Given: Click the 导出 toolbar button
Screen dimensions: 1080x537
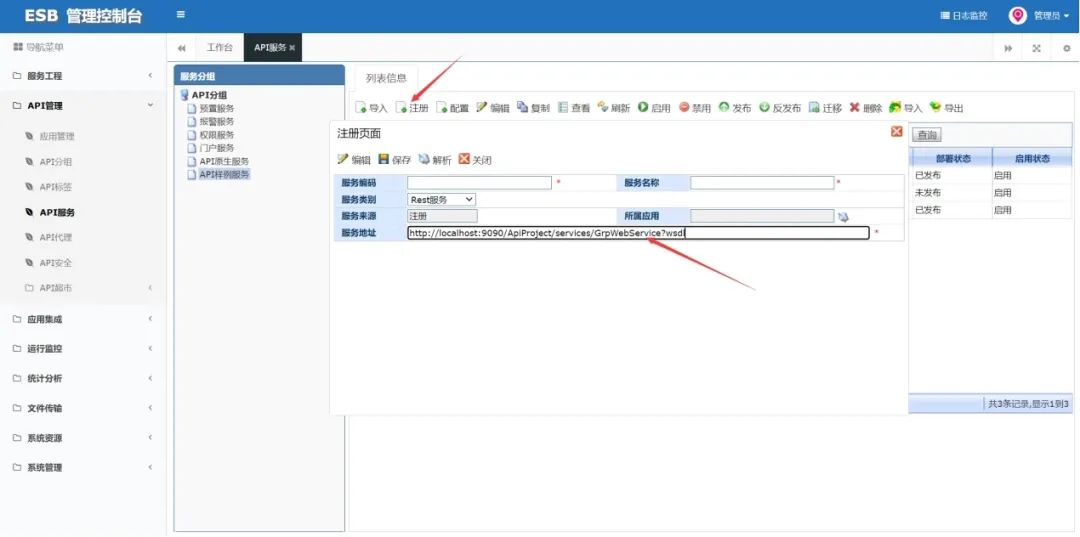Looking at the screenshot, I should tap(946, 108).
